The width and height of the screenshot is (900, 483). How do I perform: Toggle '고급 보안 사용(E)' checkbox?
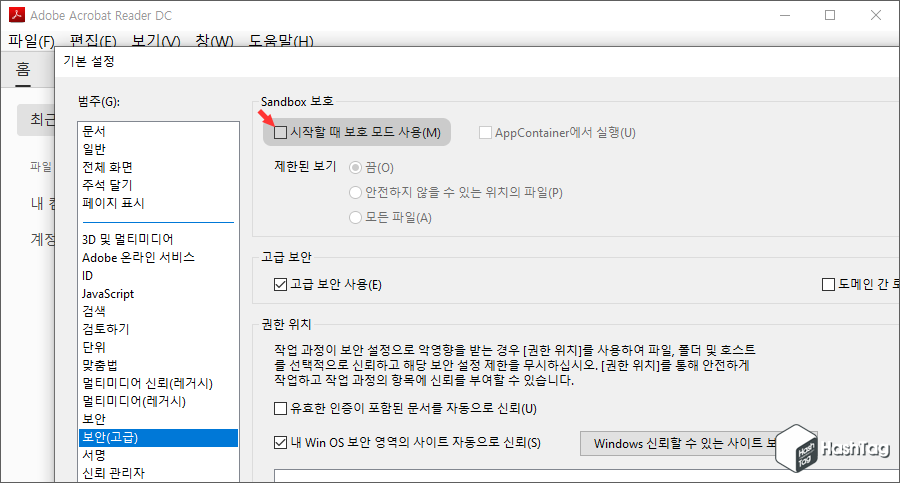click(x=280, y=284)
